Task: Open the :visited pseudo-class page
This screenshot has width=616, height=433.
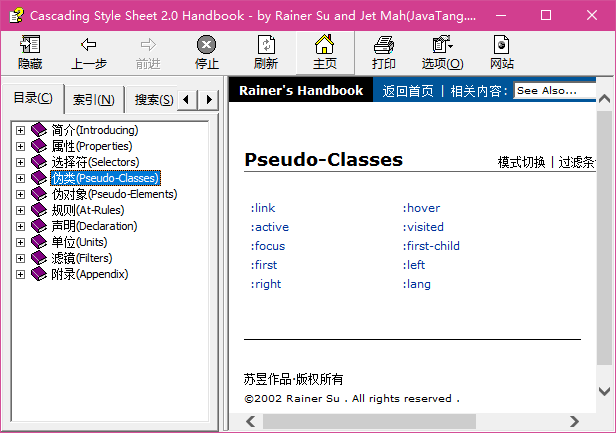Action: point(423,227)
